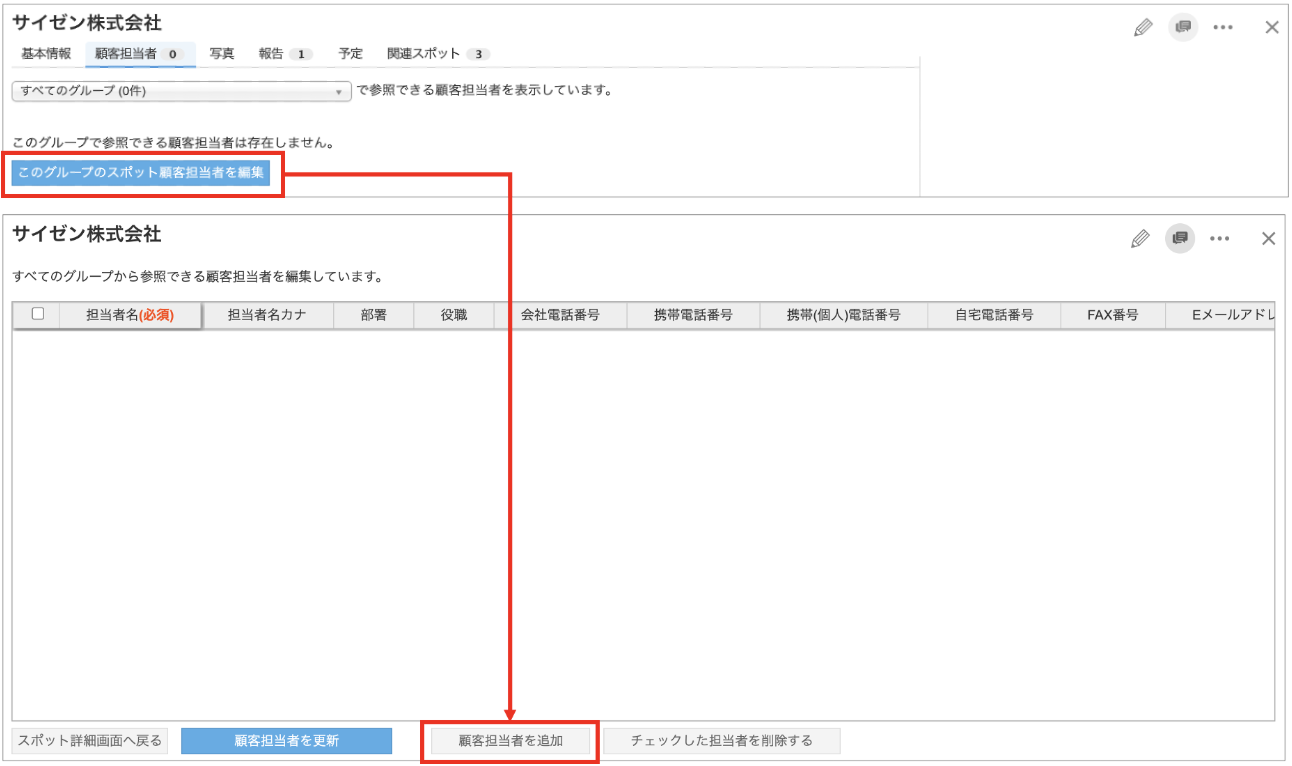Click スポット詳細画面へ戻る button

[x=90, y=741]
